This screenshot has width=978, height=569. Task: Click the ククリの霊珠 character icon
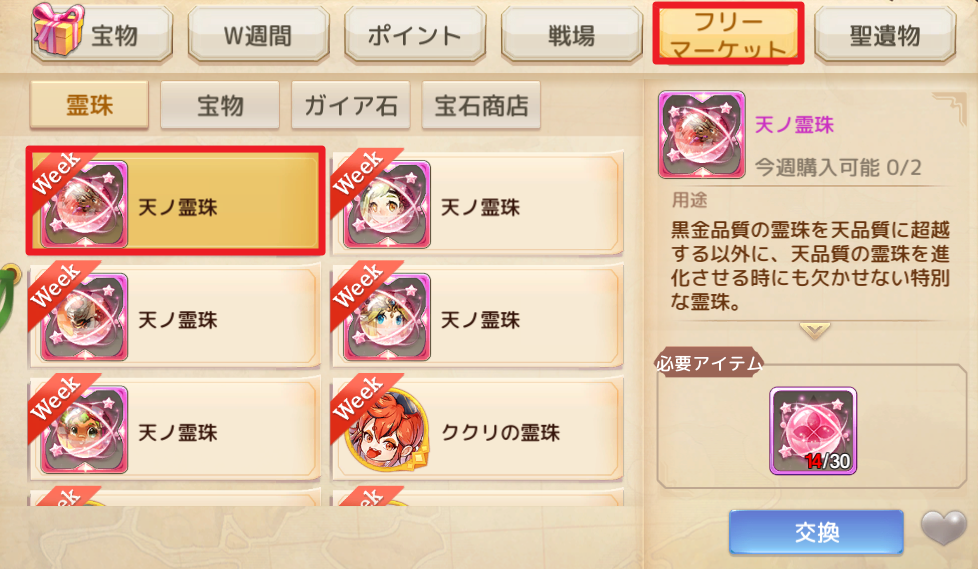click(387, 429)
